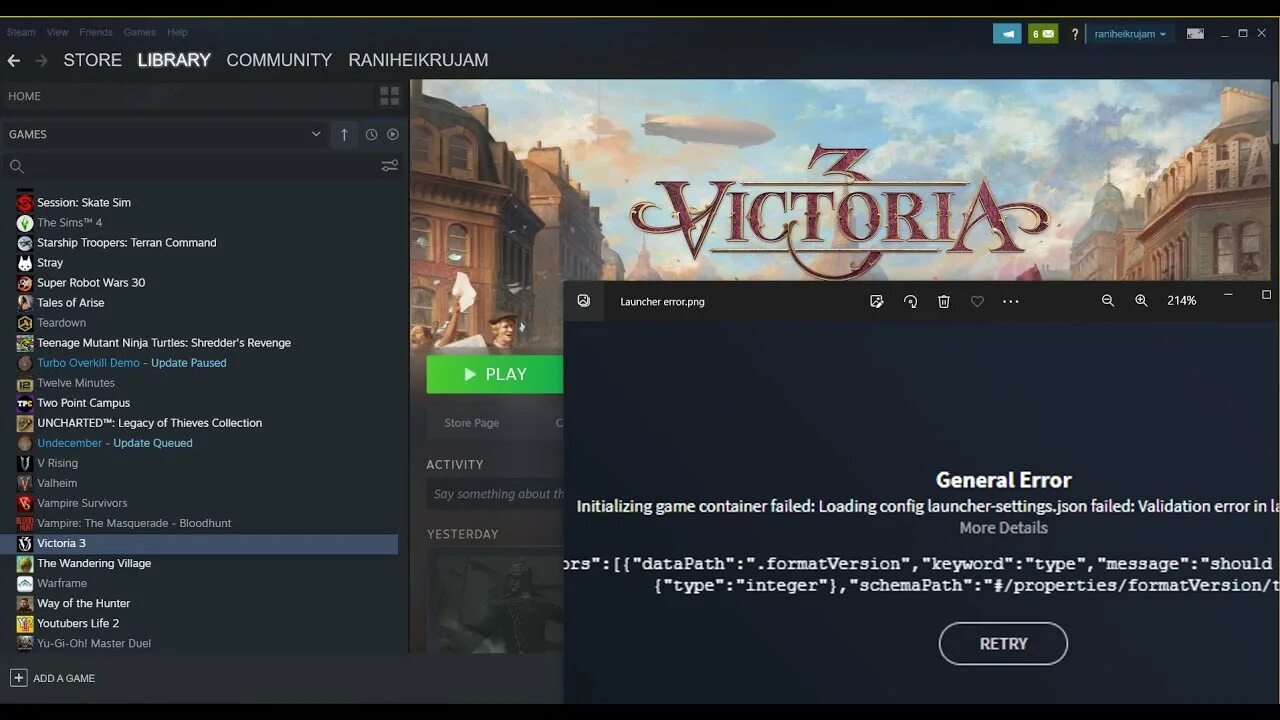Rotate the image in photo viewer

tap(910, 301)
